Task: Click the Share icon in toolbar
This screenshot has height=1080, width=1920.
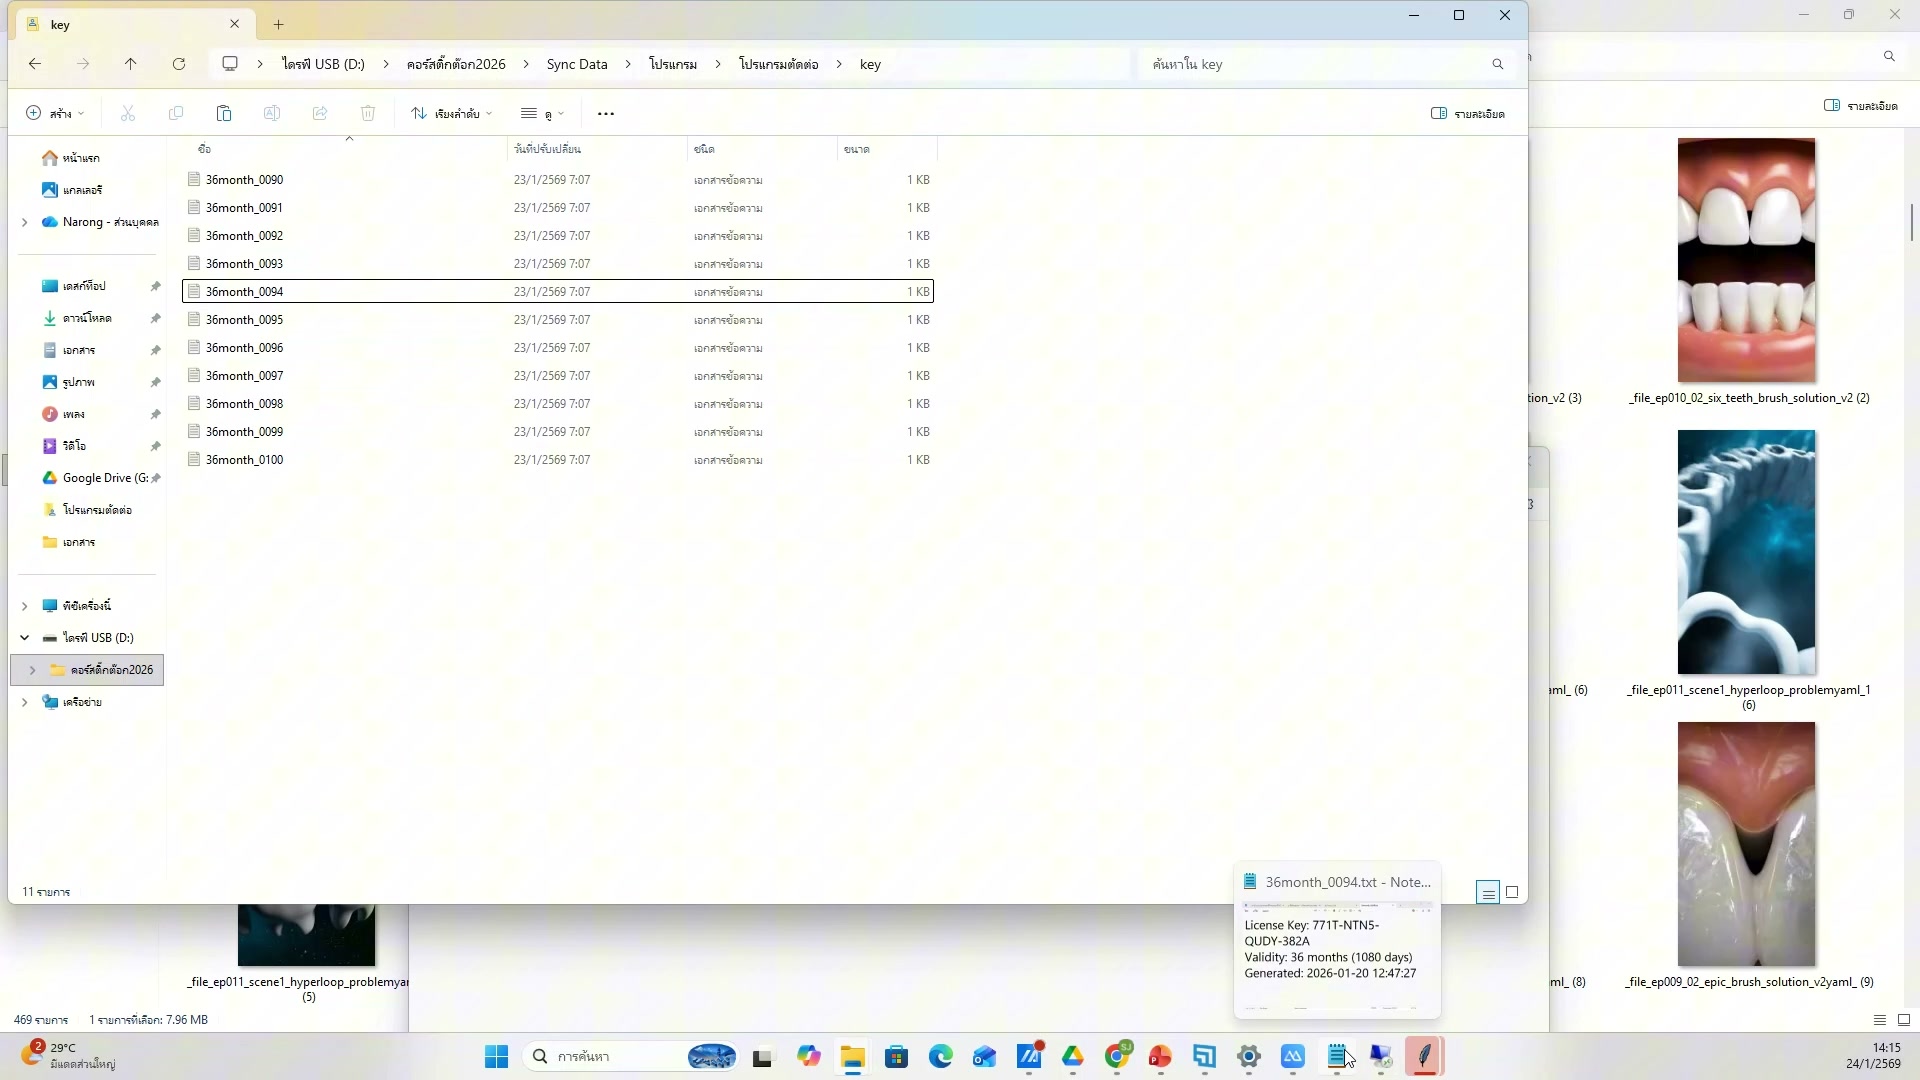Action: tap(320, 114)
